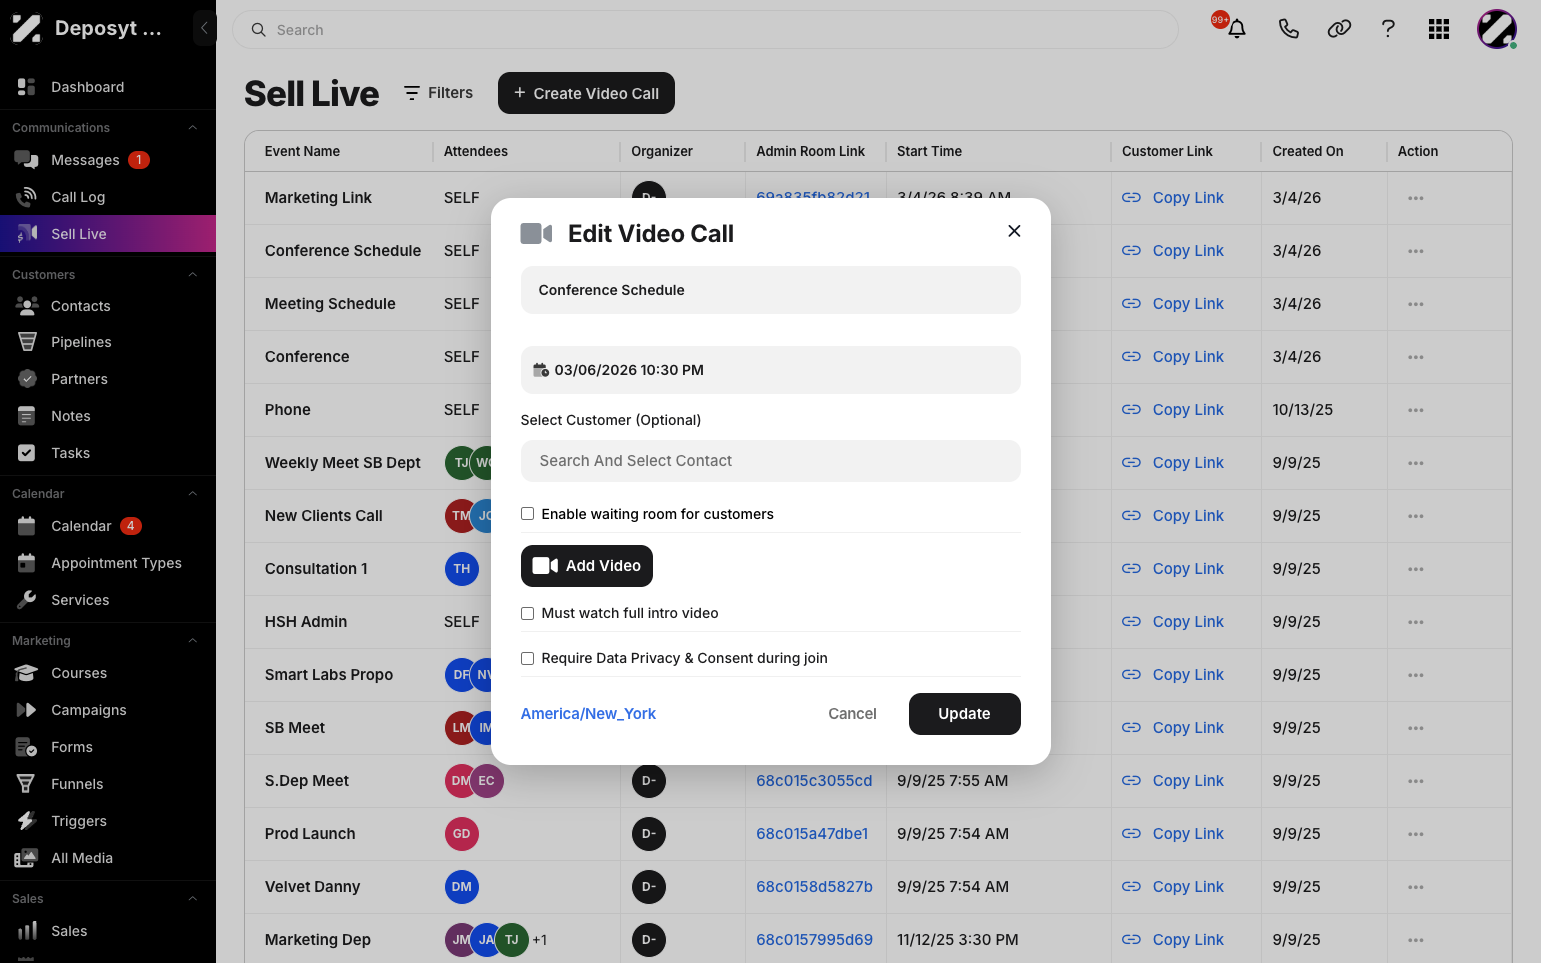This screenshot has height=963, width=1541.
Task: Open the notifications bell
Action: pyautogui.click(x=1237, y=29)
